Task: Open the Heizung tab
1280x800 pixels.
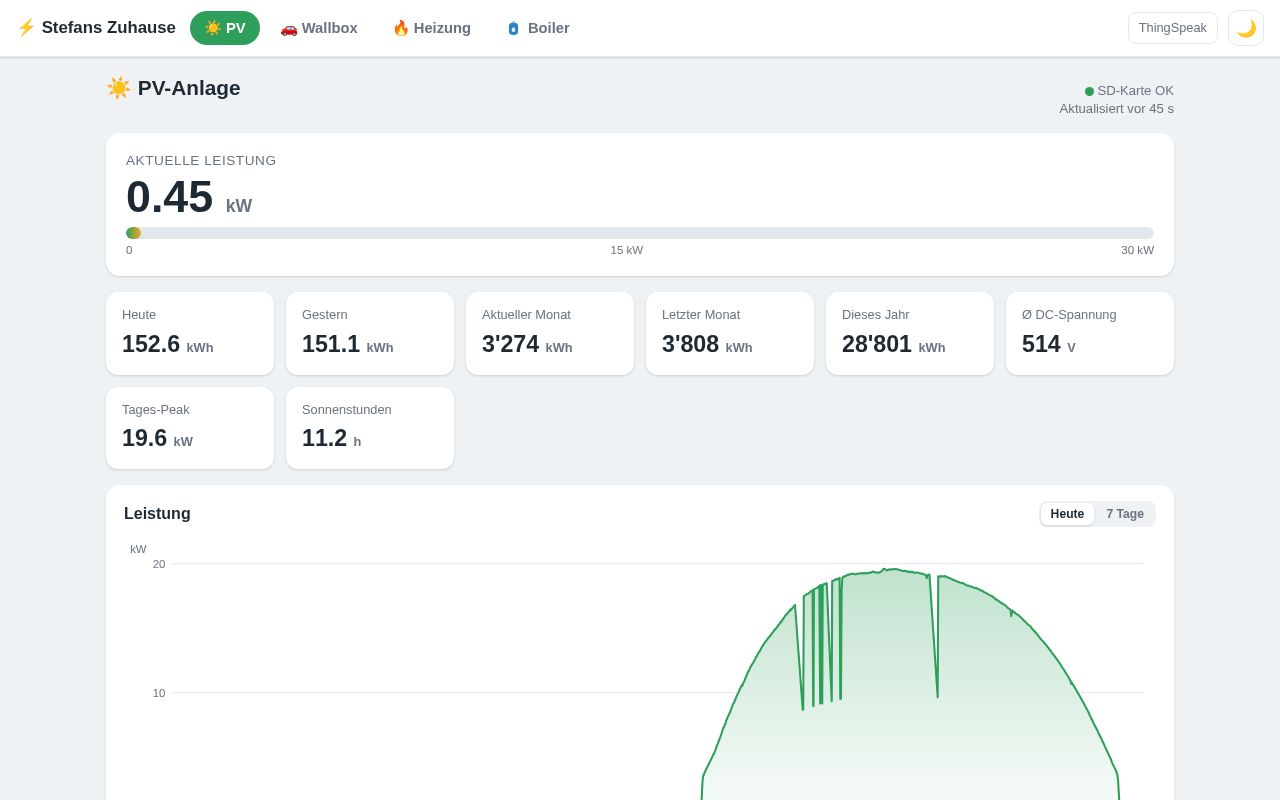Action: coord(431,28)
